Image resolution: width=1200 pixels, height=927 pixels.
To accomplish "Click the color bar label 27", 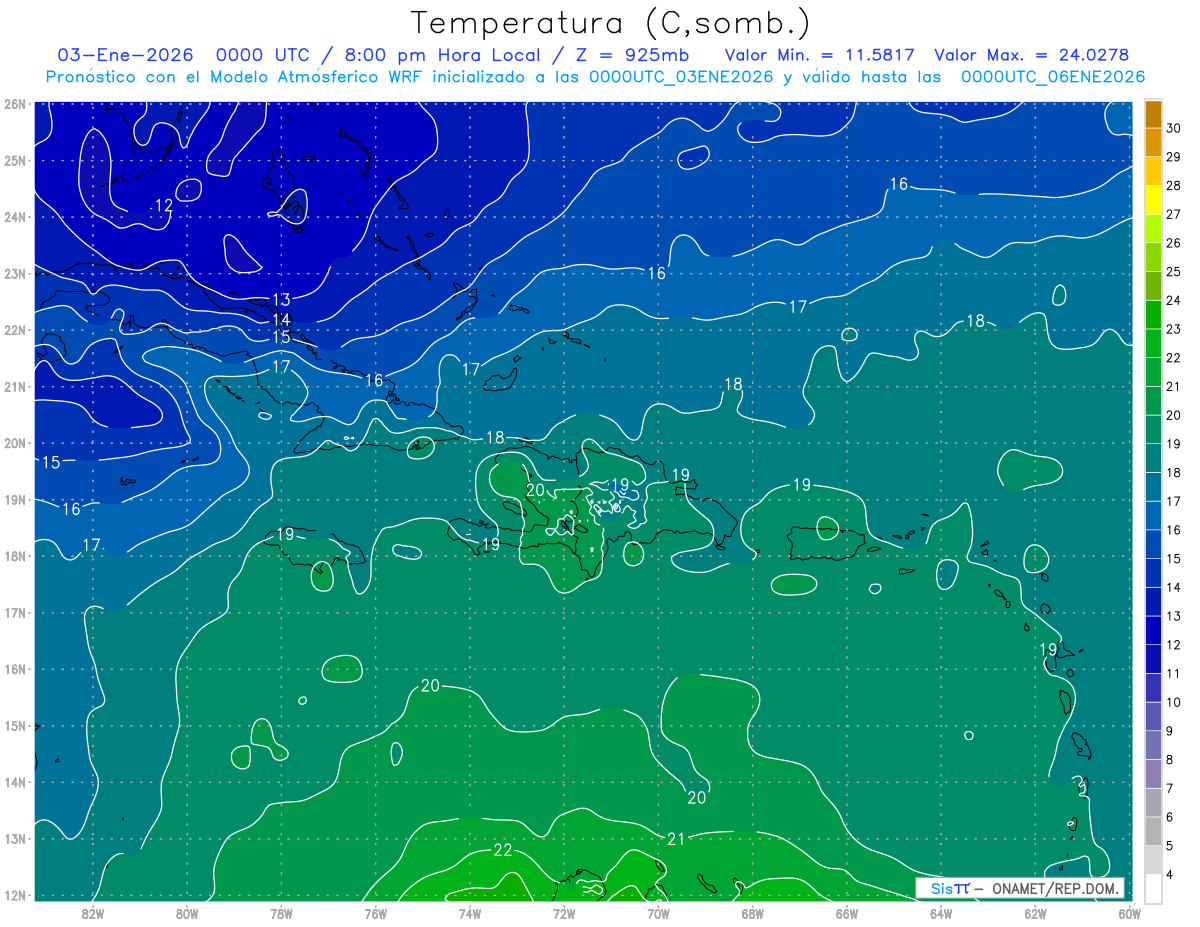I will (x=1173, y=214).
